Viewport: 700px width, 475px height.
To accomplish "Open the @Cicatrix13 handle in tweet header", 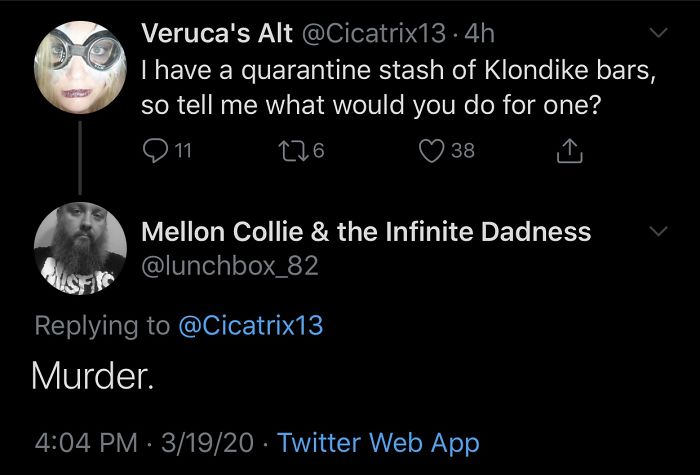I will (x=373, y=34).
